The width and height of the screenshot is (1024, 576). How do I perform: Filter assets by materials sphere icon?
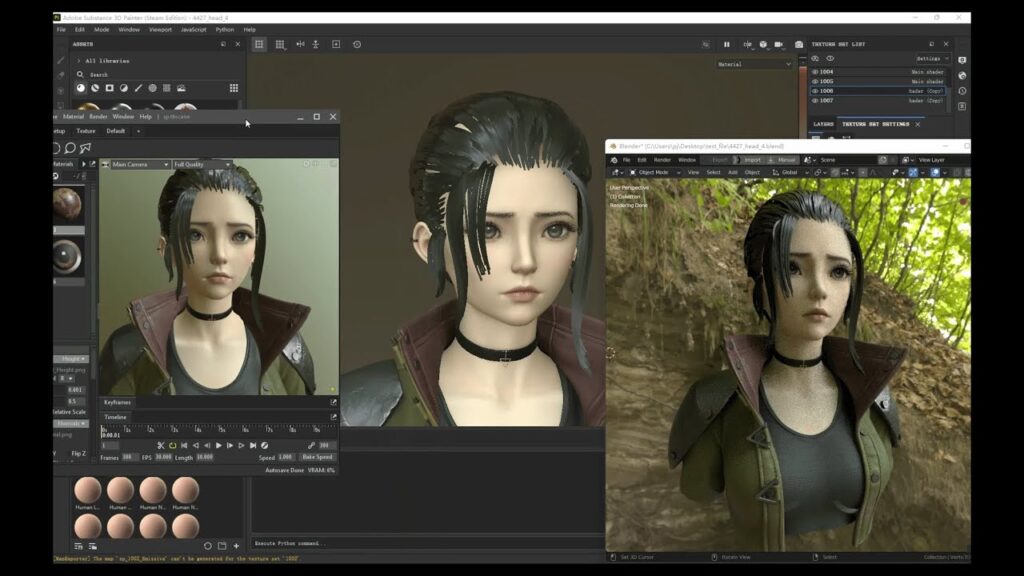pos(81,88)
